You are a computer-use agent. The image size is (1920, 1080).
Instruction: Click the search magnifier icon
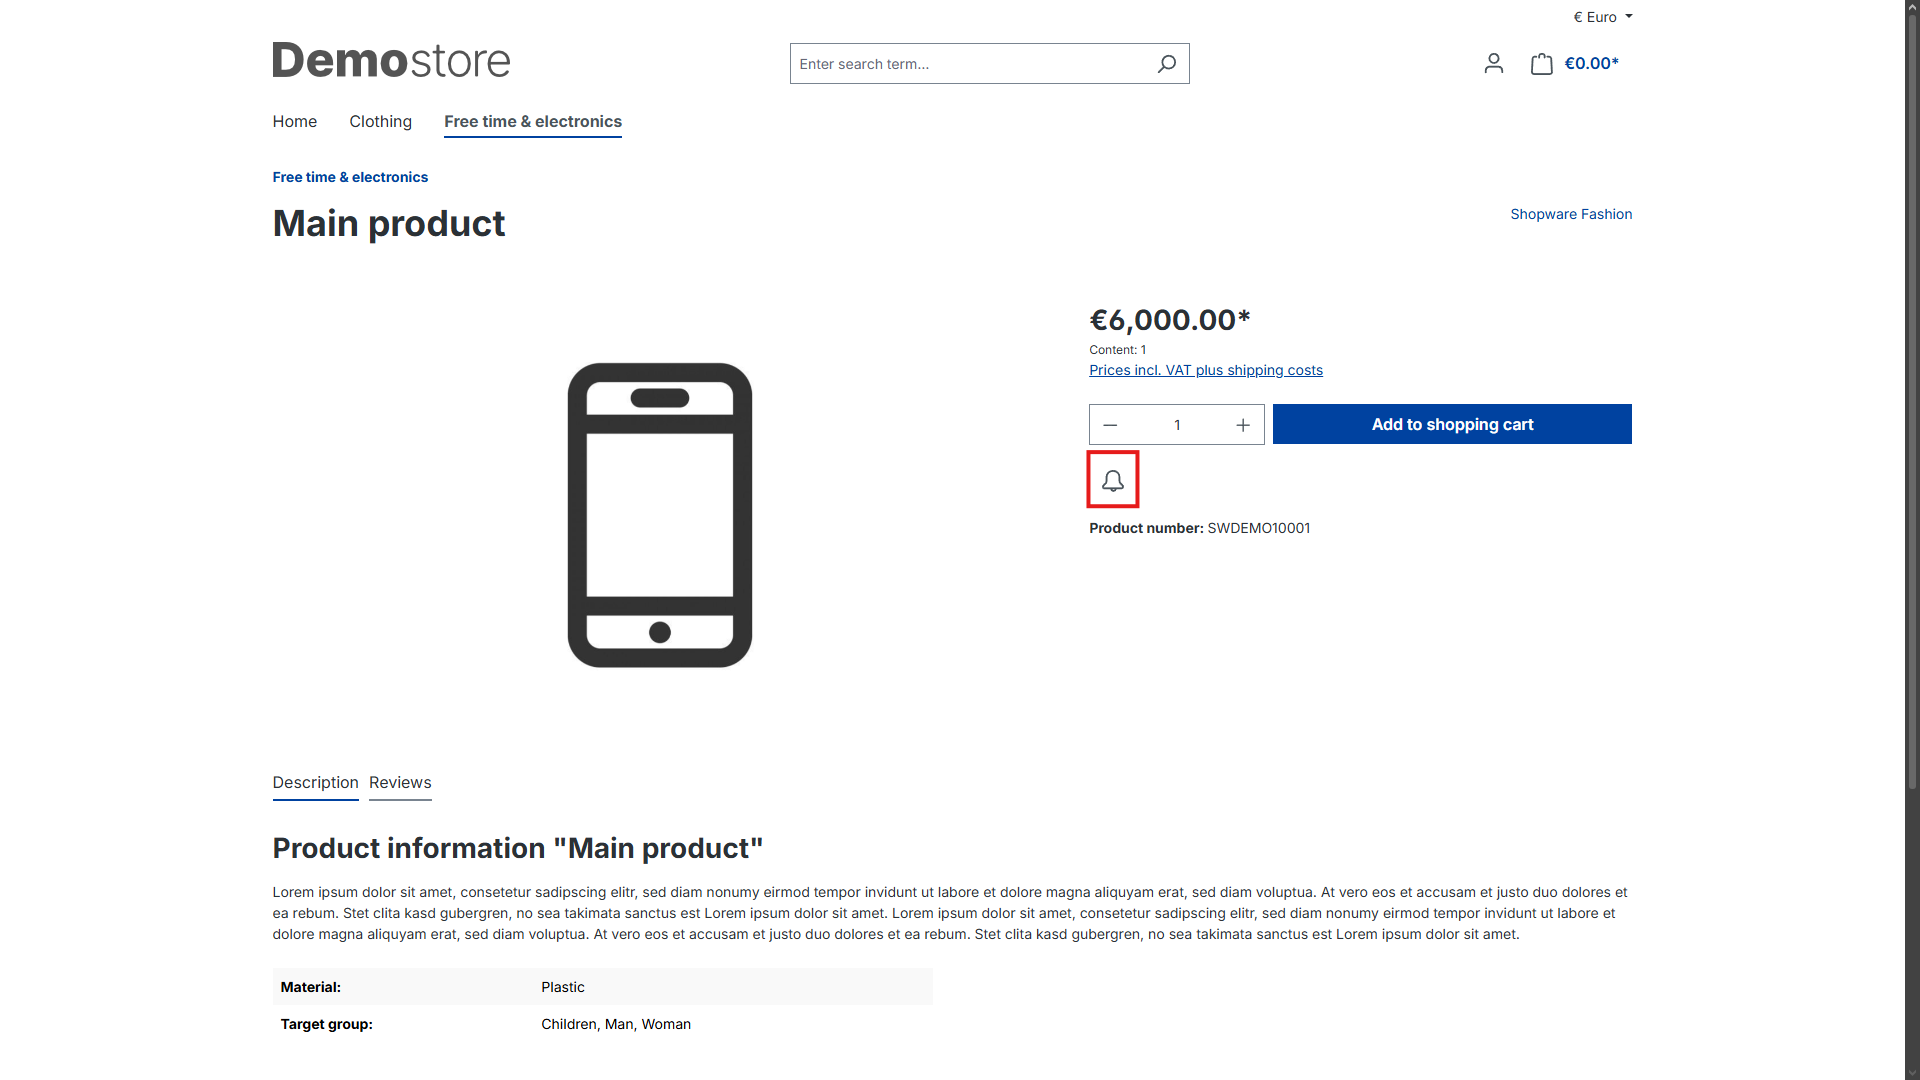[x=1166, y=64]
